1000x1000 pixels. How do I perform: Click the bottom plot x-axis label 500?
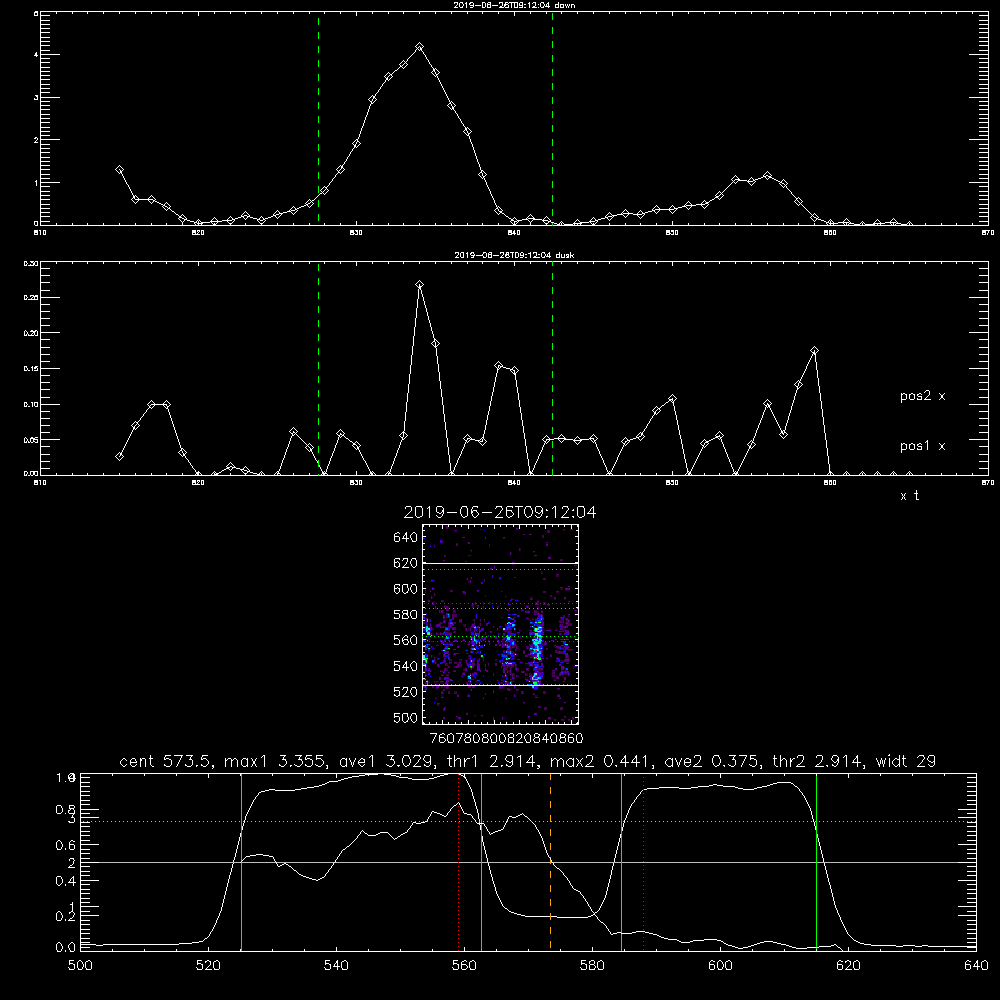click(x=80, y=966)
